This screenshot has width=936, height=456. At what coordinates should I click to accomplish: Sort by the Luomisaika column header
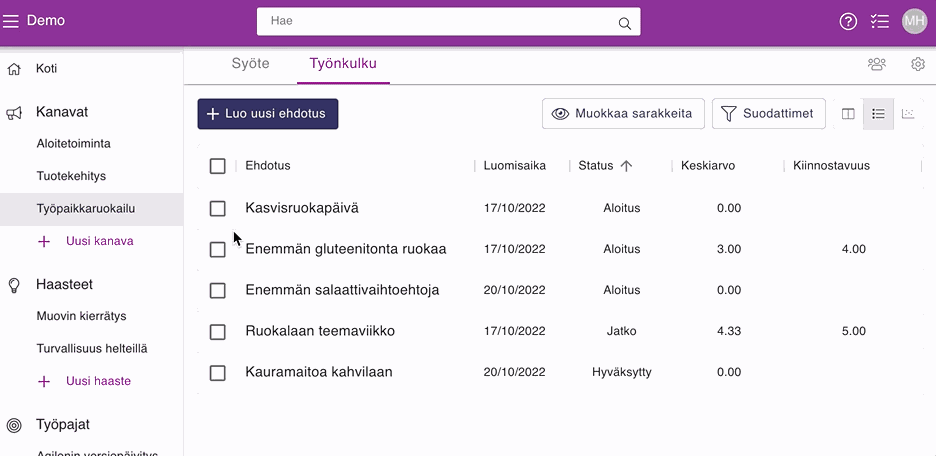click(x=515, y=166)
